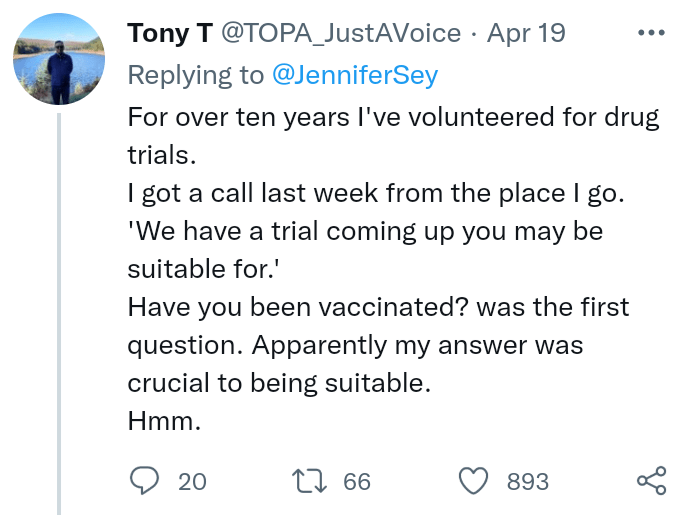Click the reply speech bubble icon
681x515 pixels.
[145, 481]
